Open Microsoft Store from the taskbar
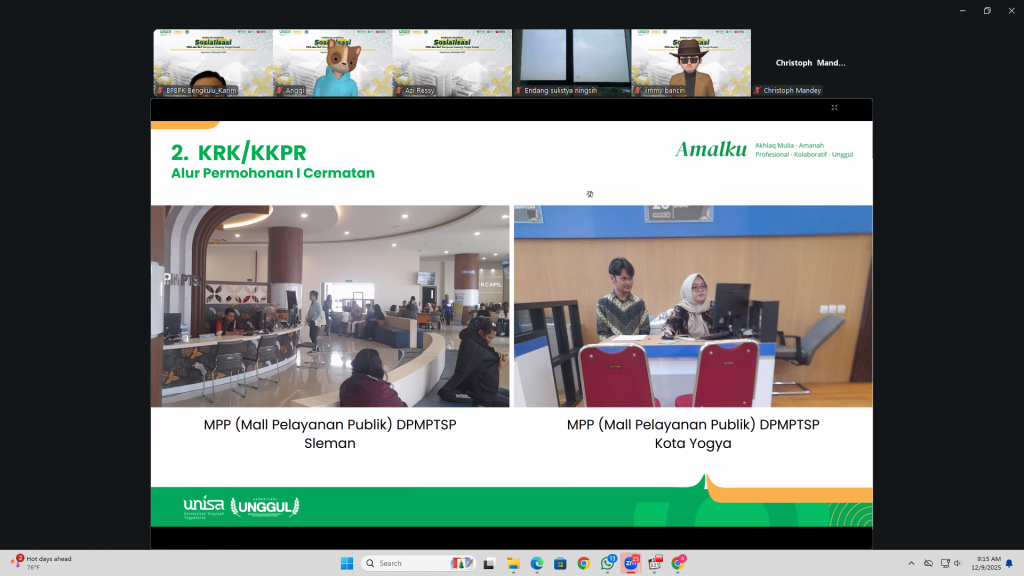The height and width of the screenshot is (576, 1024). (560, 563)
